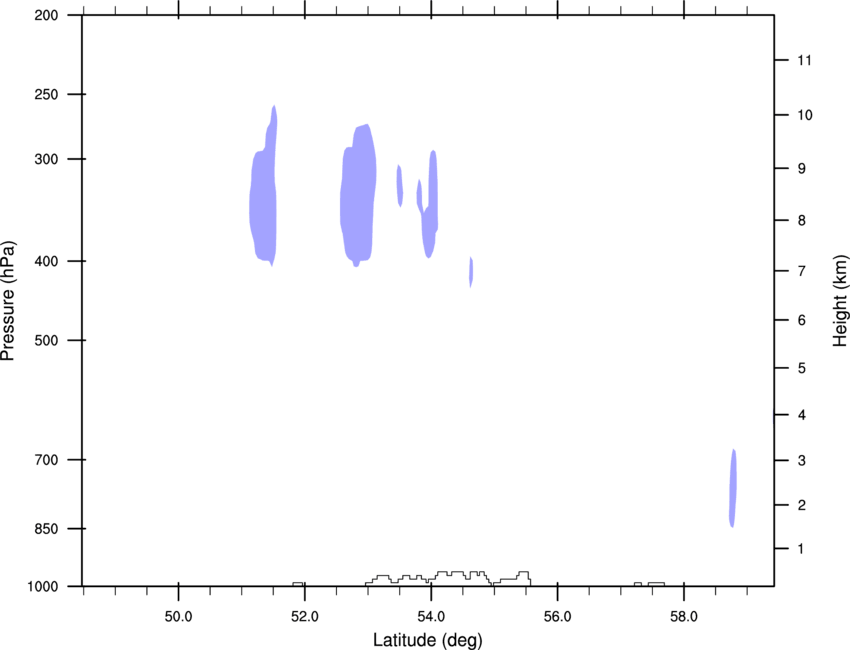Click the 1 km height label
The image size is (850, 650).
[x=802, y=549]
